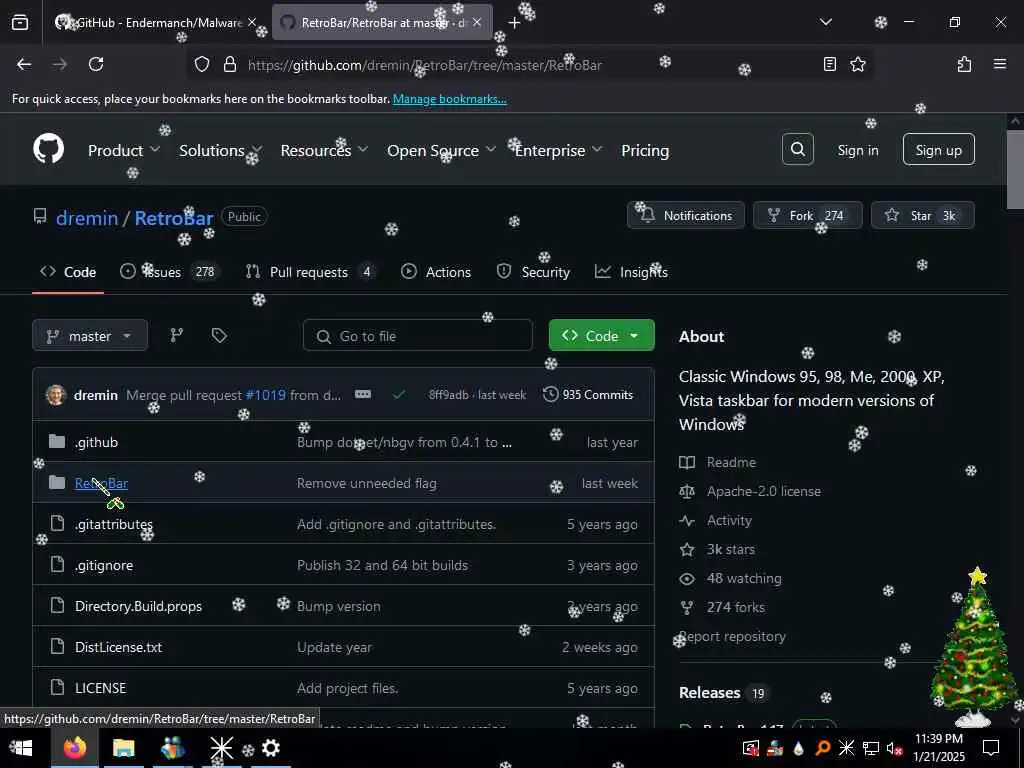Go to the GitHub home logo
This screenshot has width=1024, height=768.
[x=49, y=150]
